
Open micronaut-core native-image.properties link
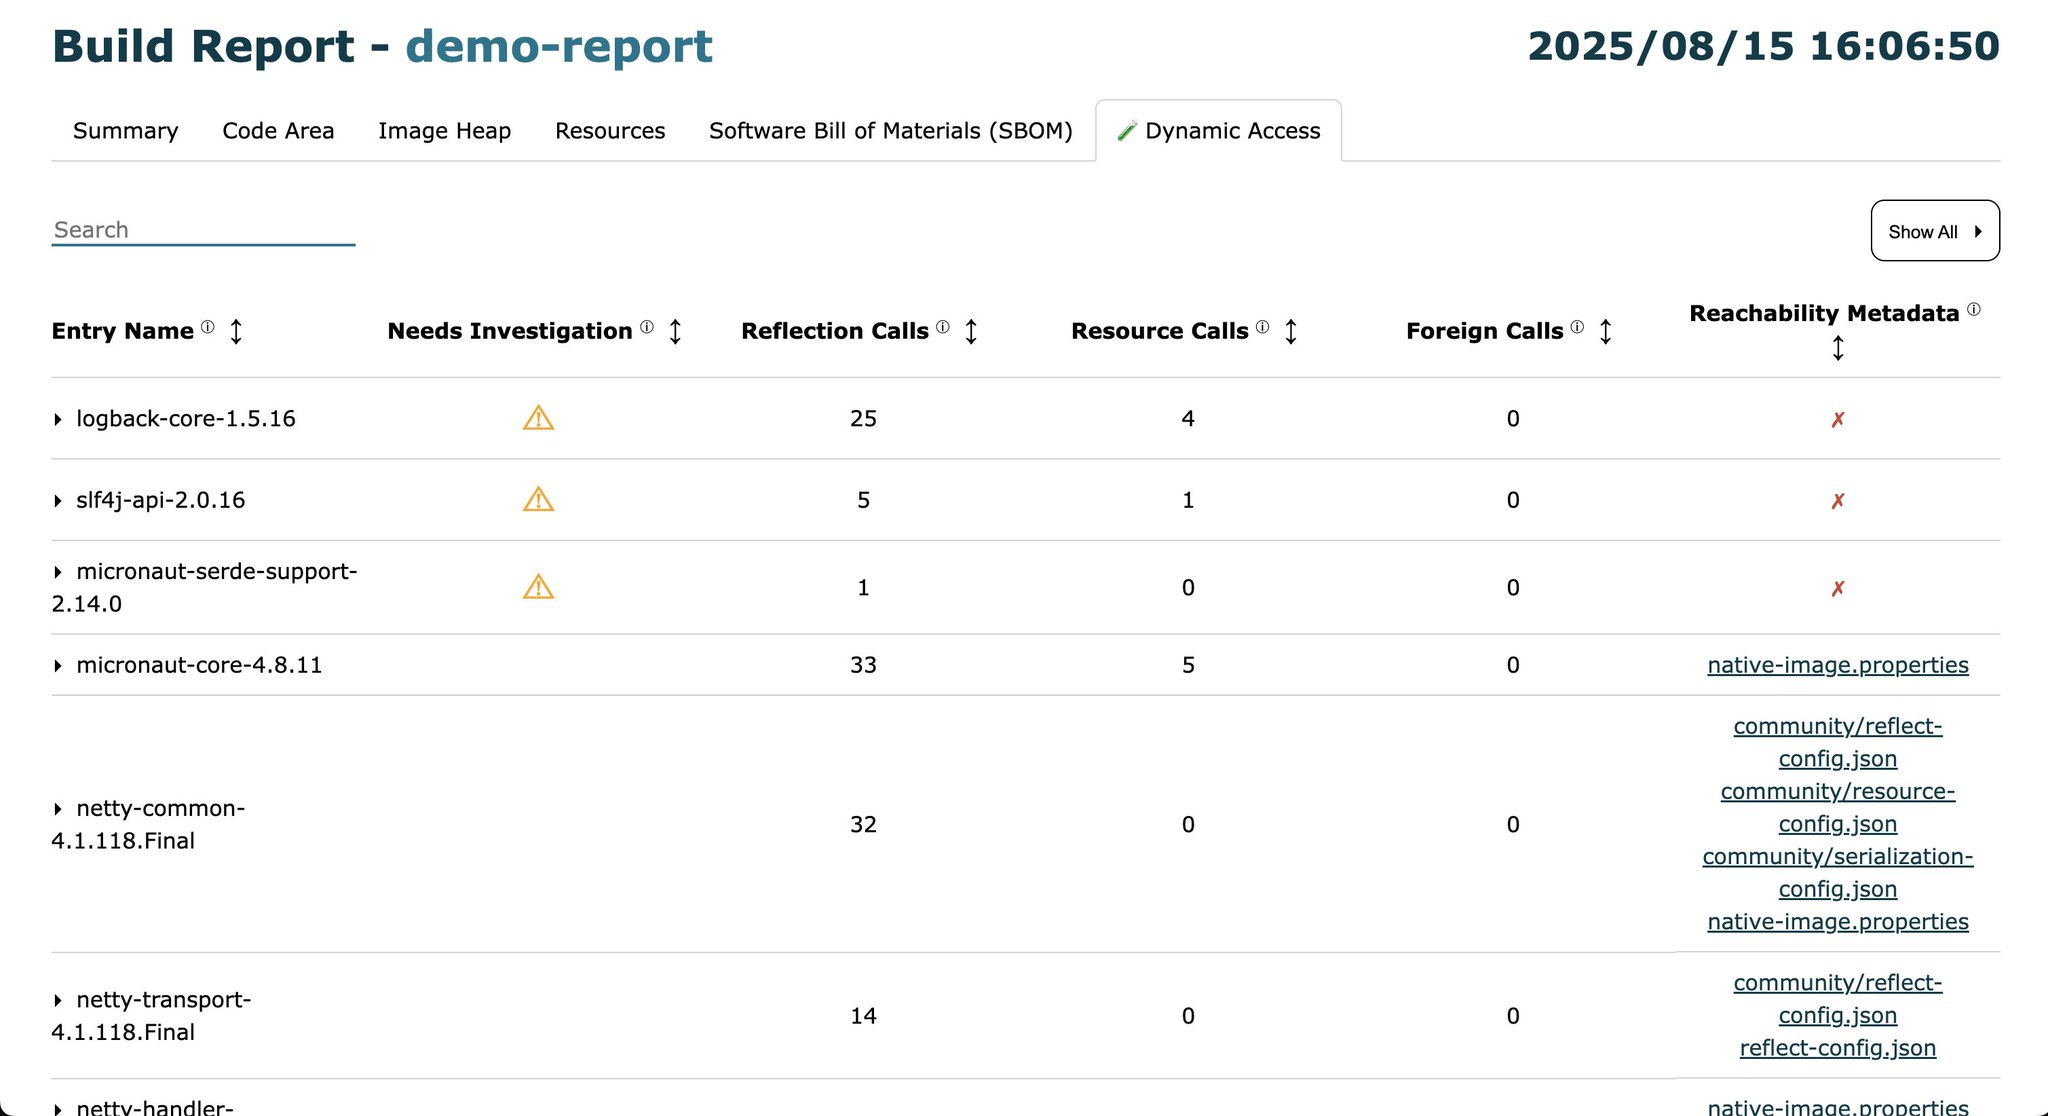coord(1837,665)
